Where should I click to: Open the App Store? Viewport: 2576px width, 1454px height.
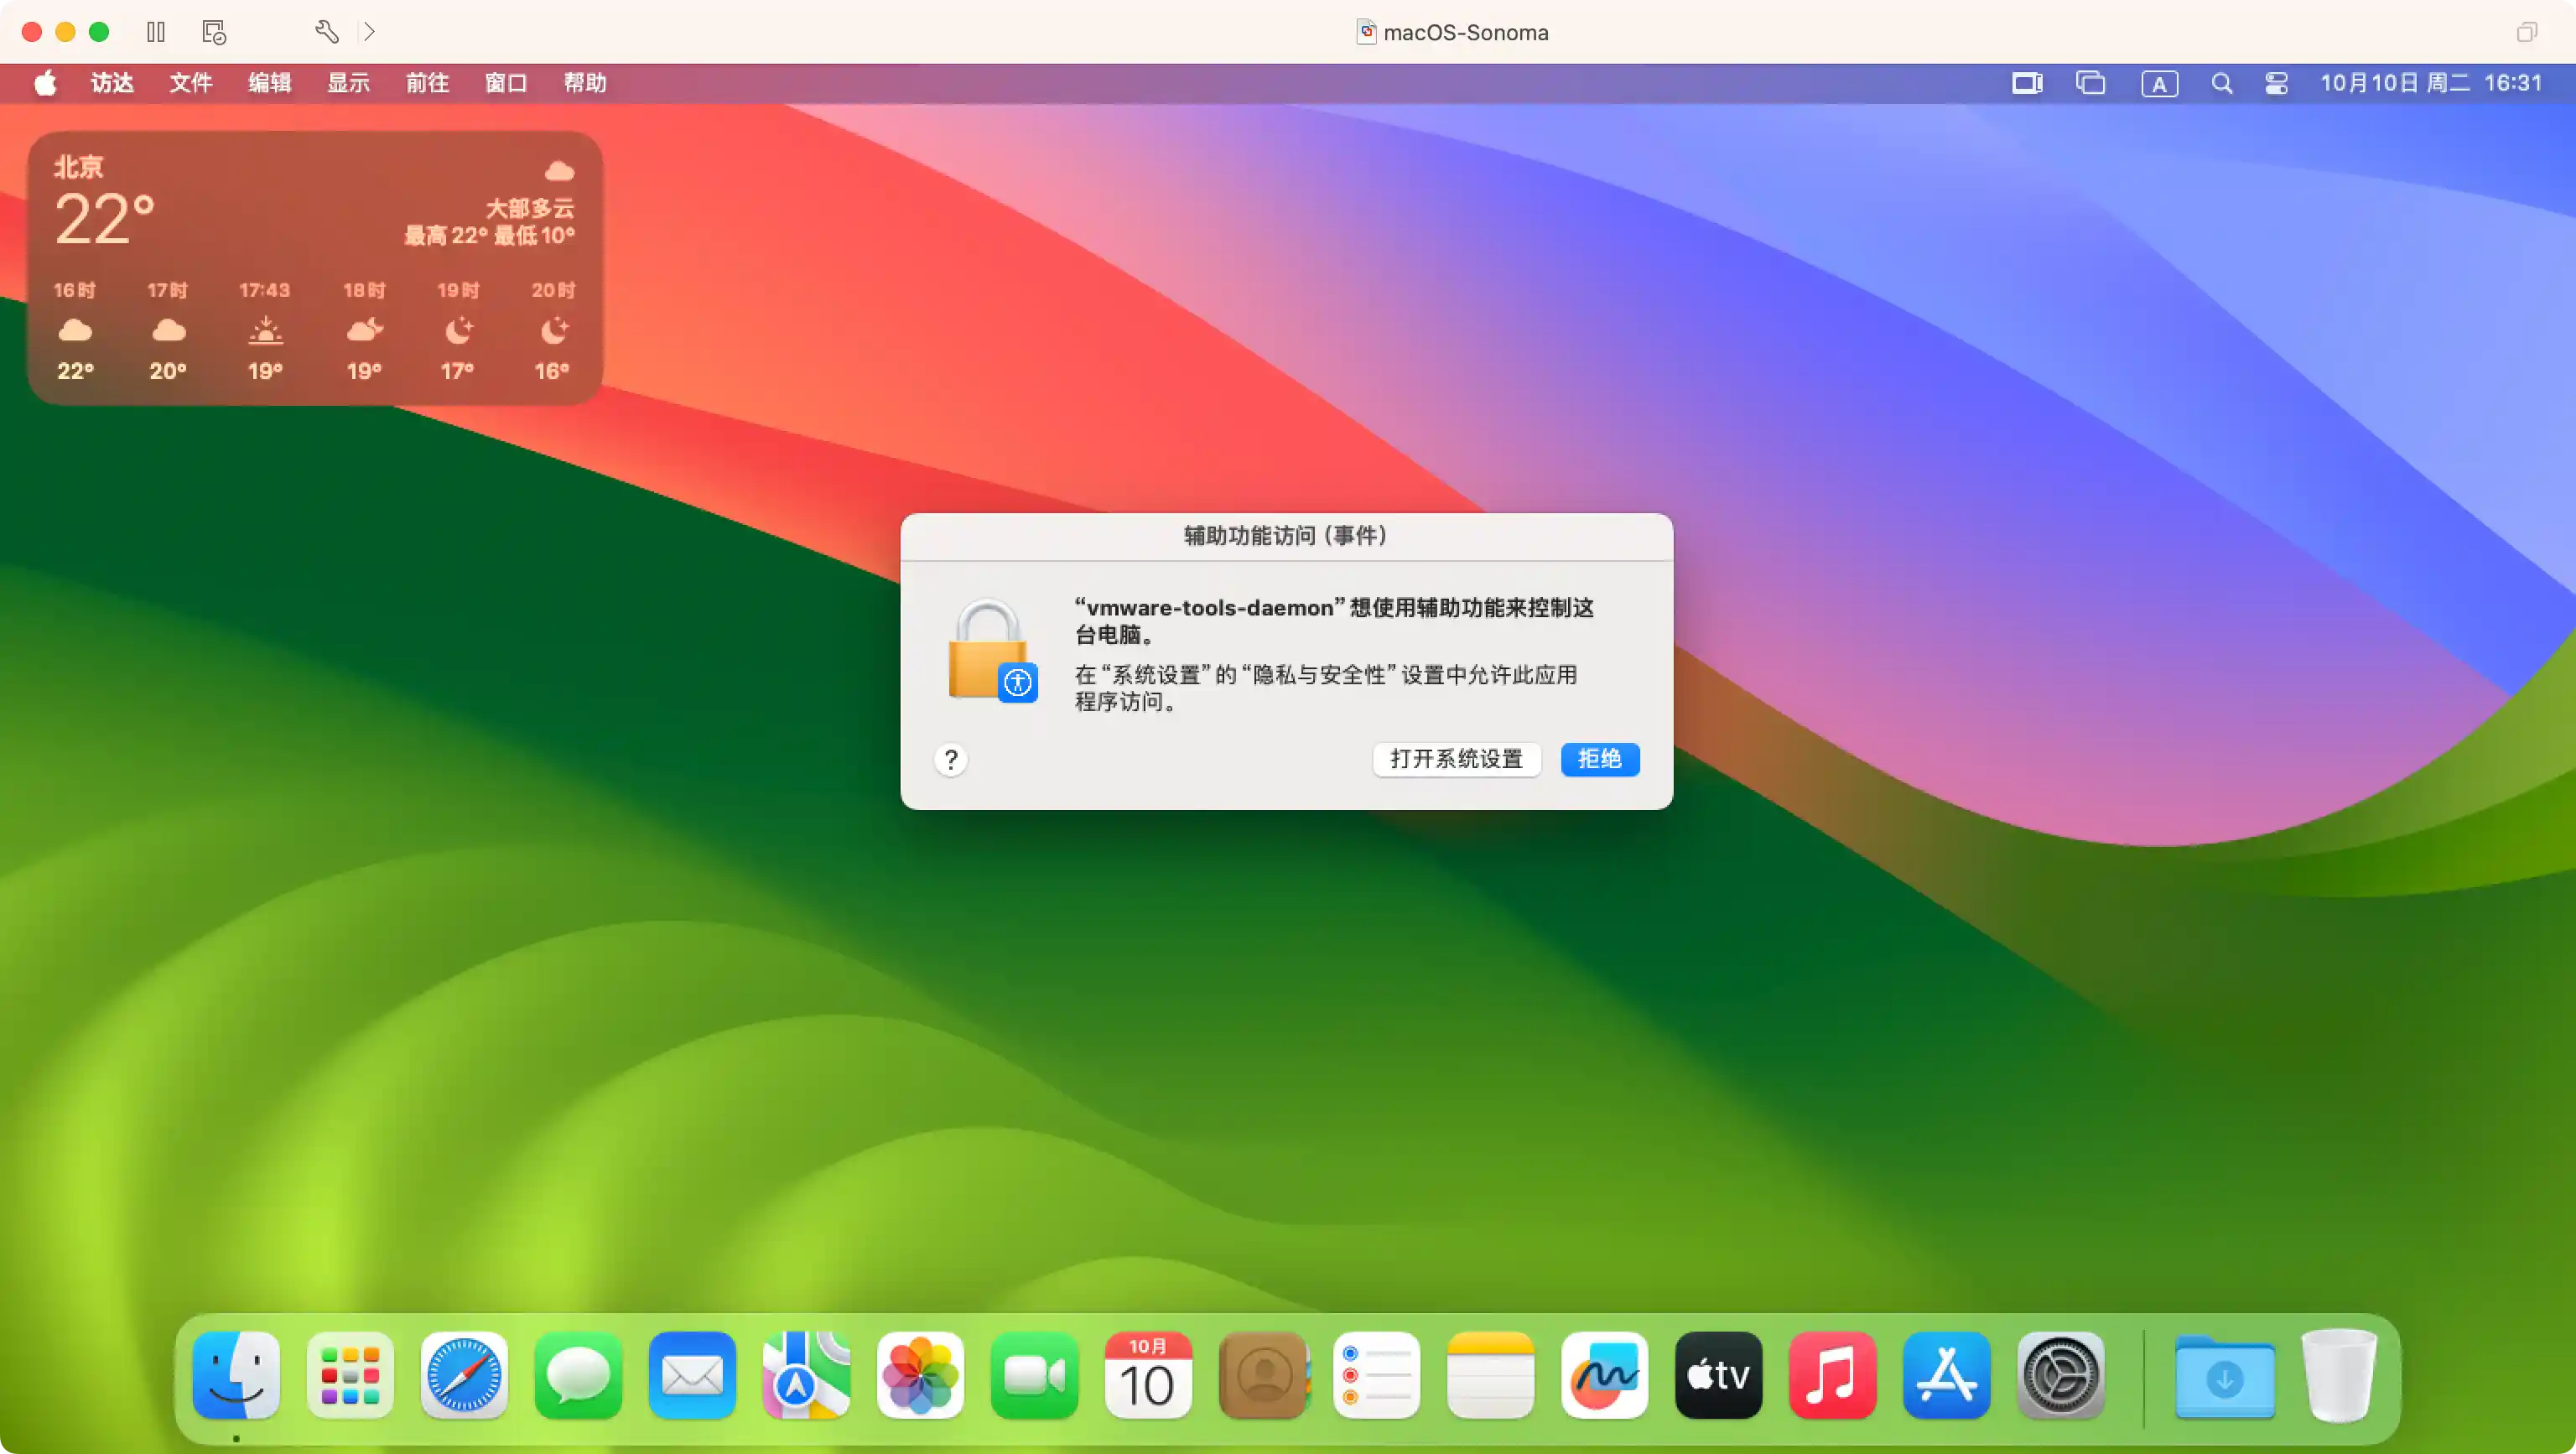click(x=1946, y=1376)
